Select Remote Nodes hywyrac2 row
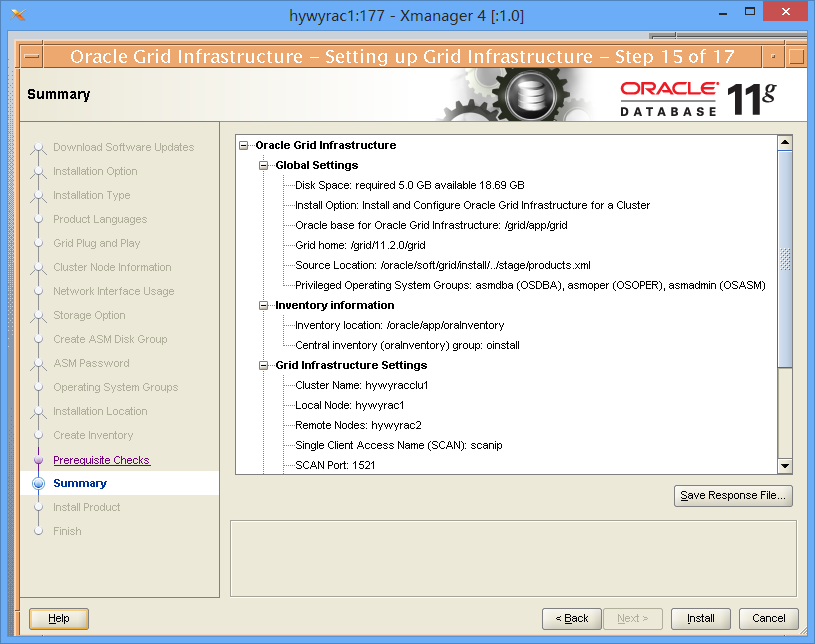This screenshot has height=644, width=815. click(358, 426)
